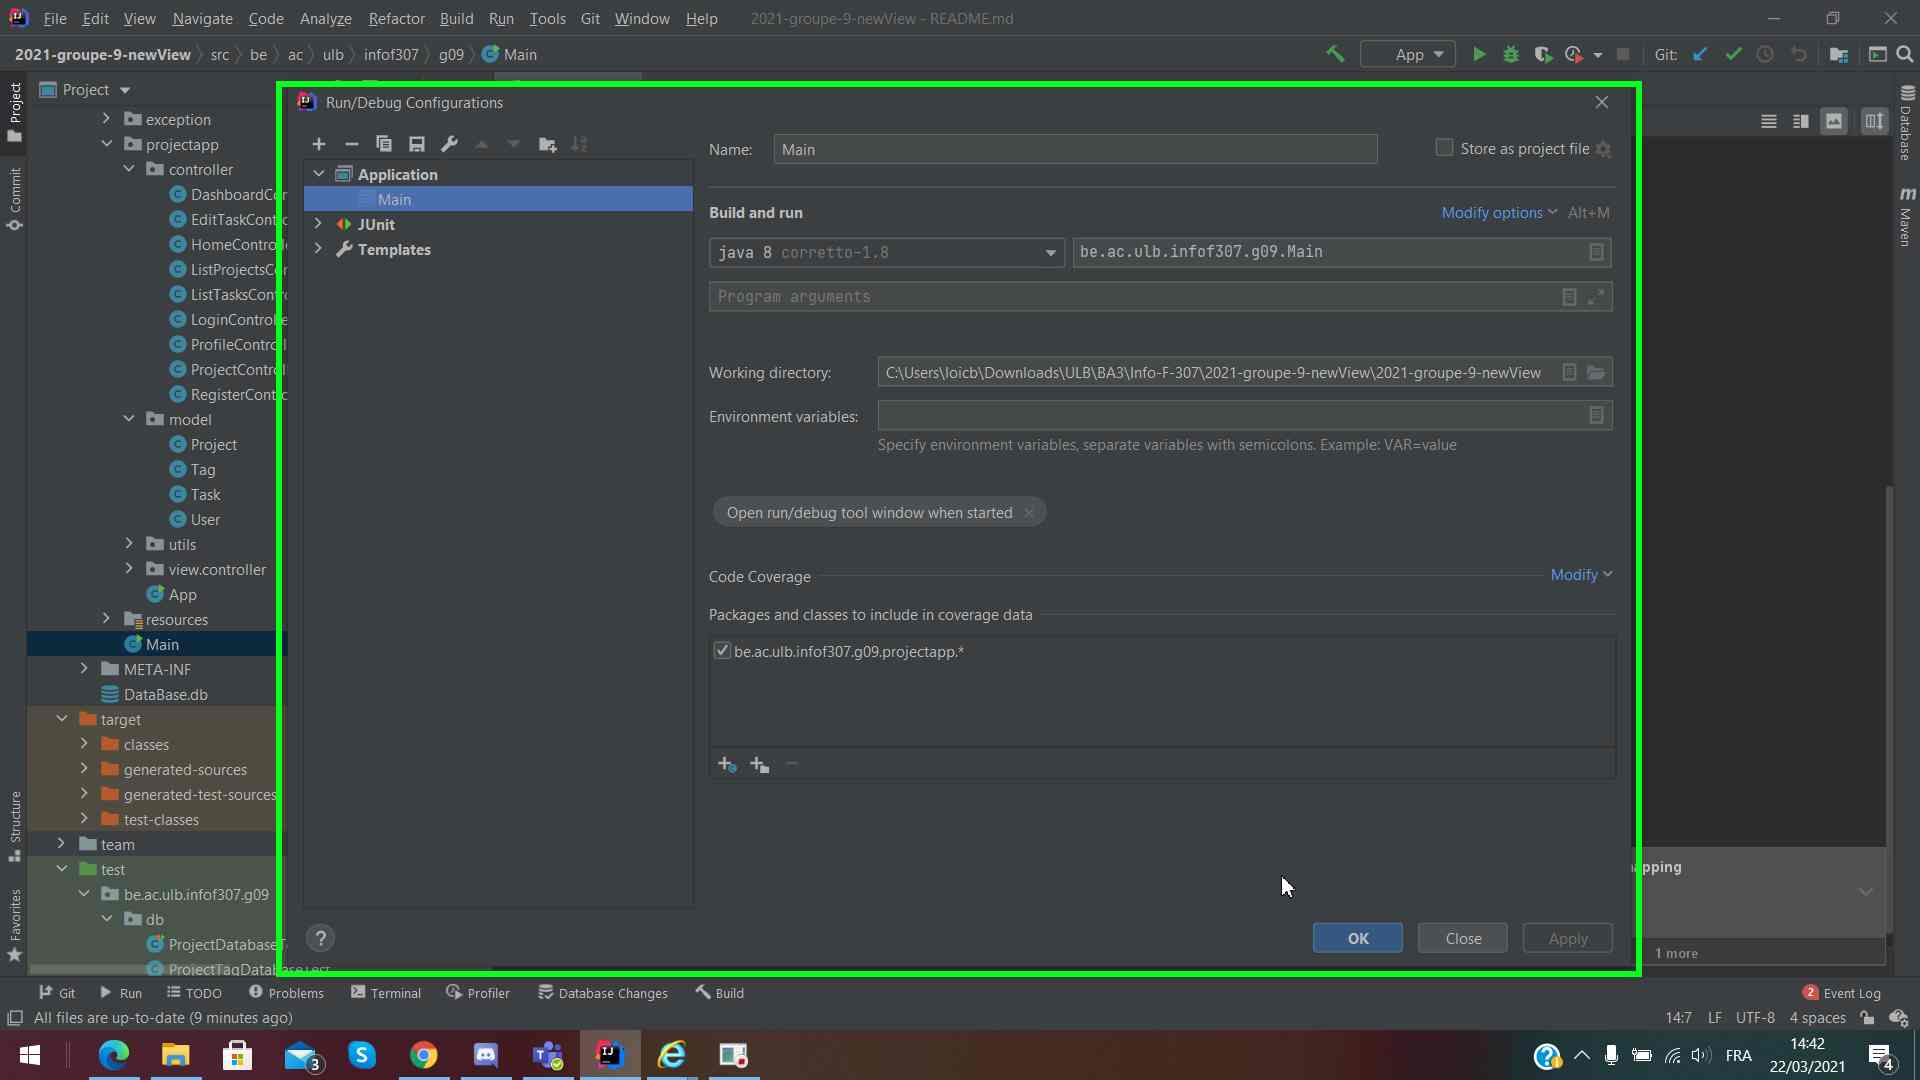Click the Name input field
Image resolution: width=1920 pixels, height=1080 pixels.
pyautogui.click(x=1075, y=149)
